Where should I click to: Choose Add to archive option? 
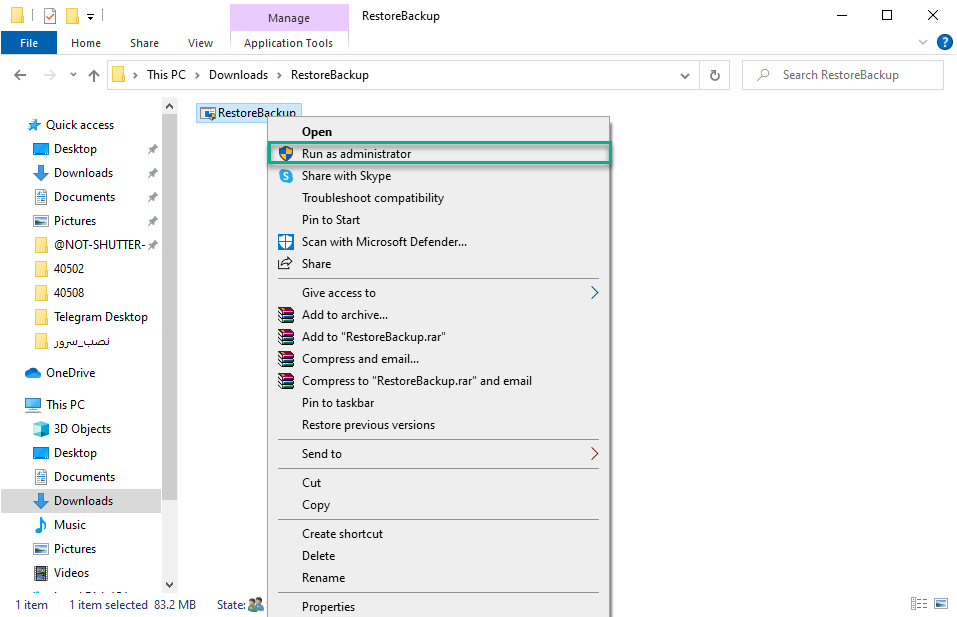(x=439, y=315)
